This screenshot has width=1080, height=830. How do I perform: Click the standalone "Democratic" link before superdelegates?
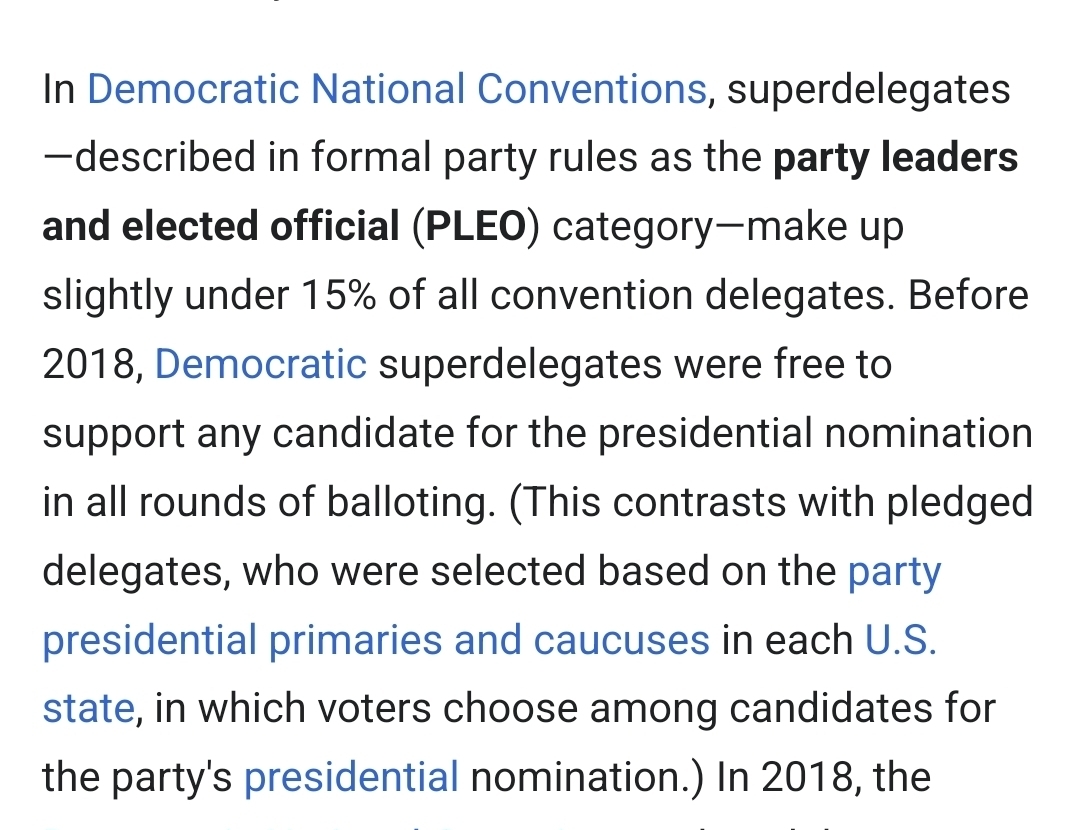261,364
